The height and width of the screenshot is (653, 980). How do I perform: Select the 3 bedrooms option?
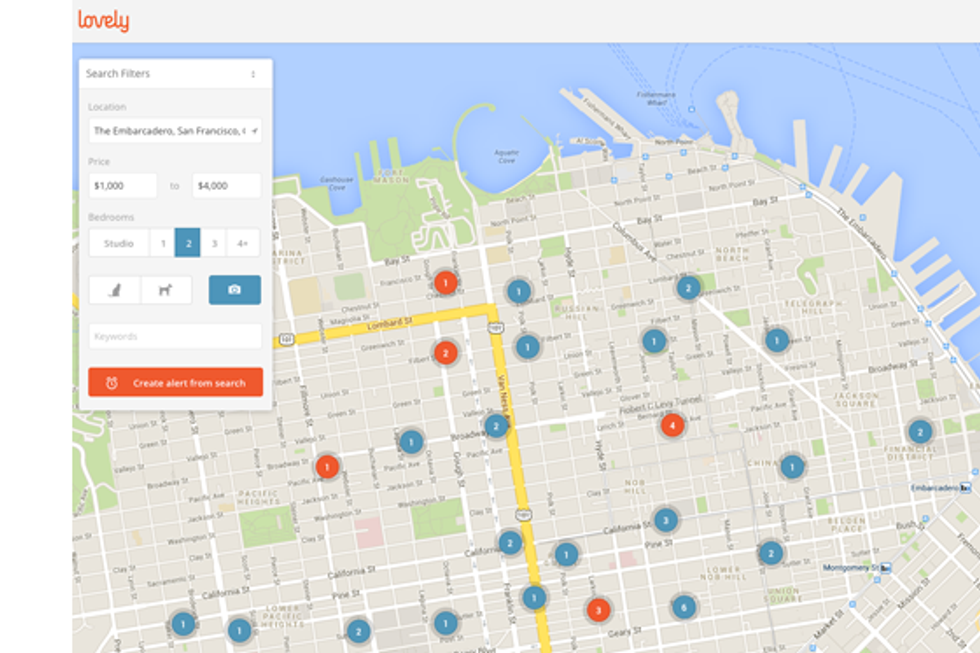(x=213, y=243)
